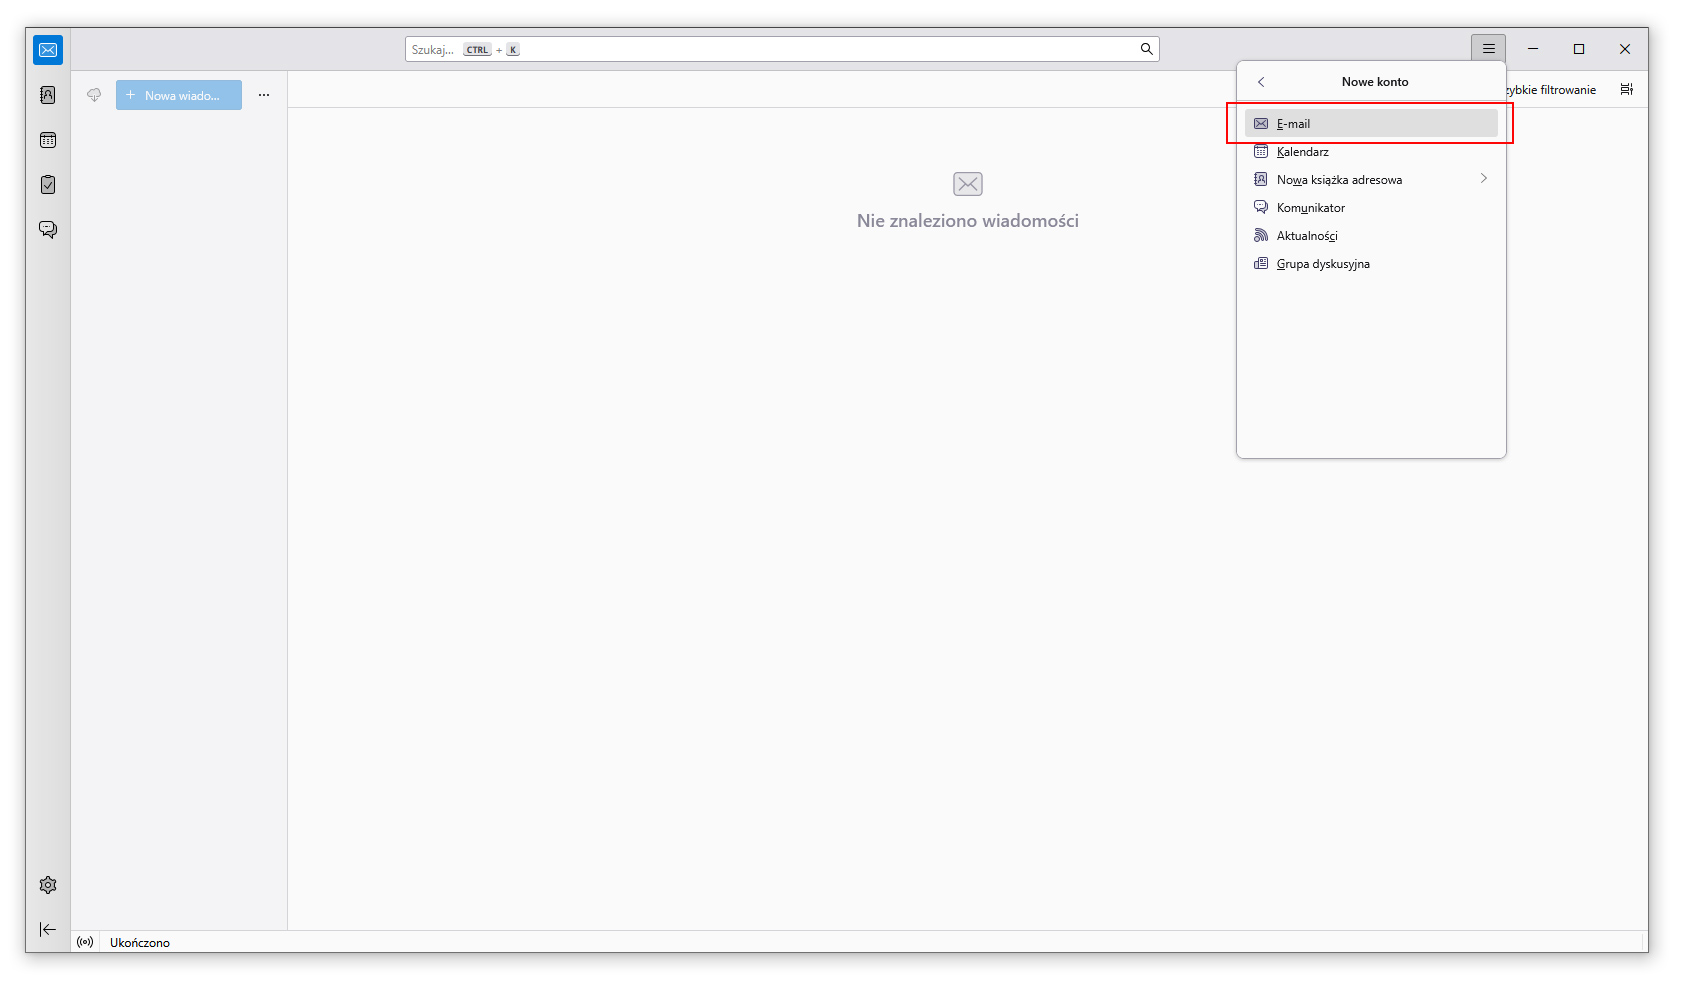Open the Calendar space icon
Viewport: 1685px width, 995px height.
point(48,140)
